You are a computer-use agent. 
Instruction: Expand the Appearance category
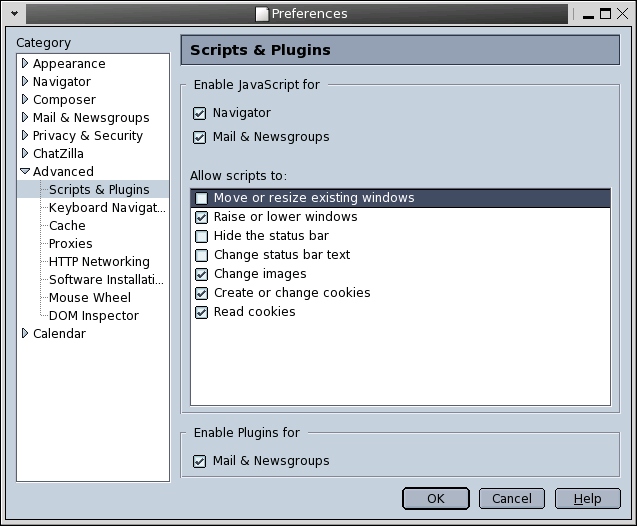(x=25, y=64)
